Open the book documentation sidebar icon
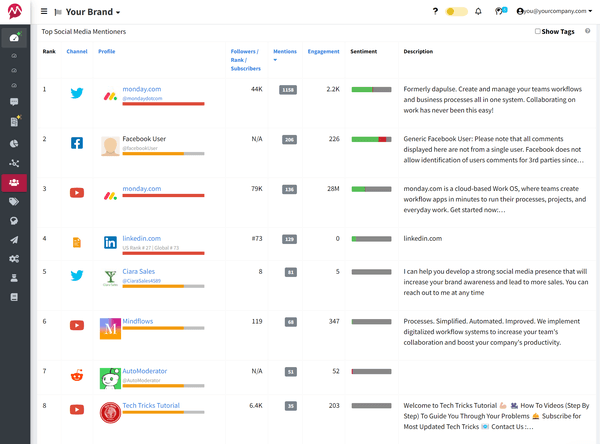The height and width of the screenshot is (444, 600). (x=14, y=297)
